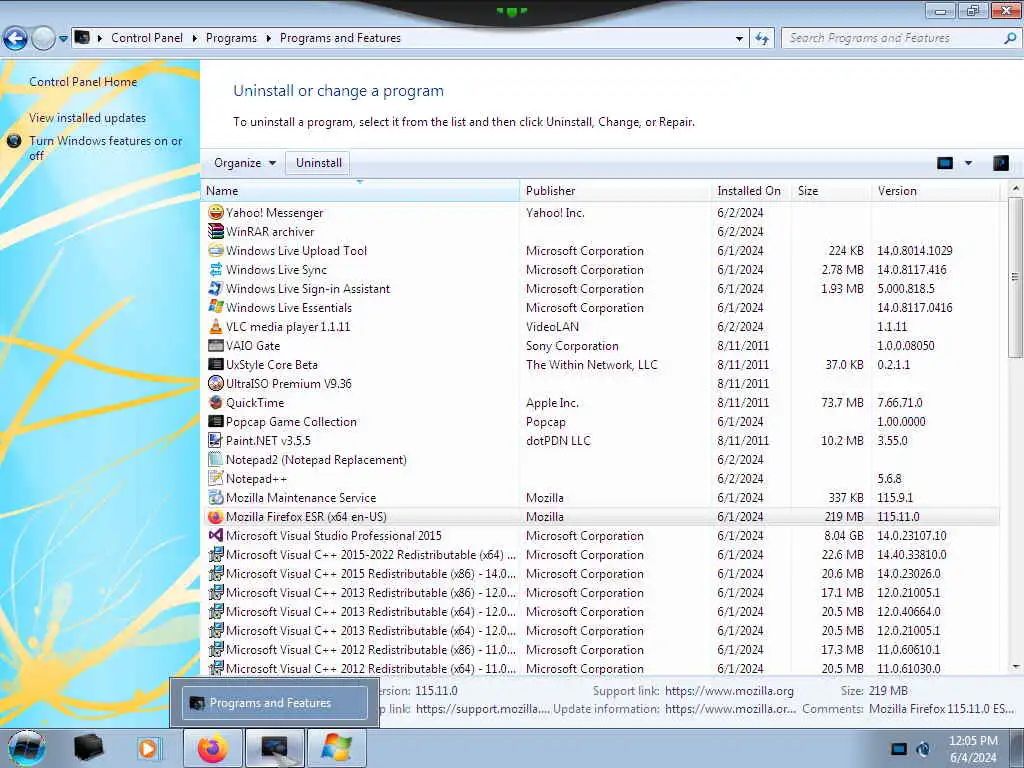1024x768 pixels.
Task: Open View installed updates link
Action: (88, 118)
